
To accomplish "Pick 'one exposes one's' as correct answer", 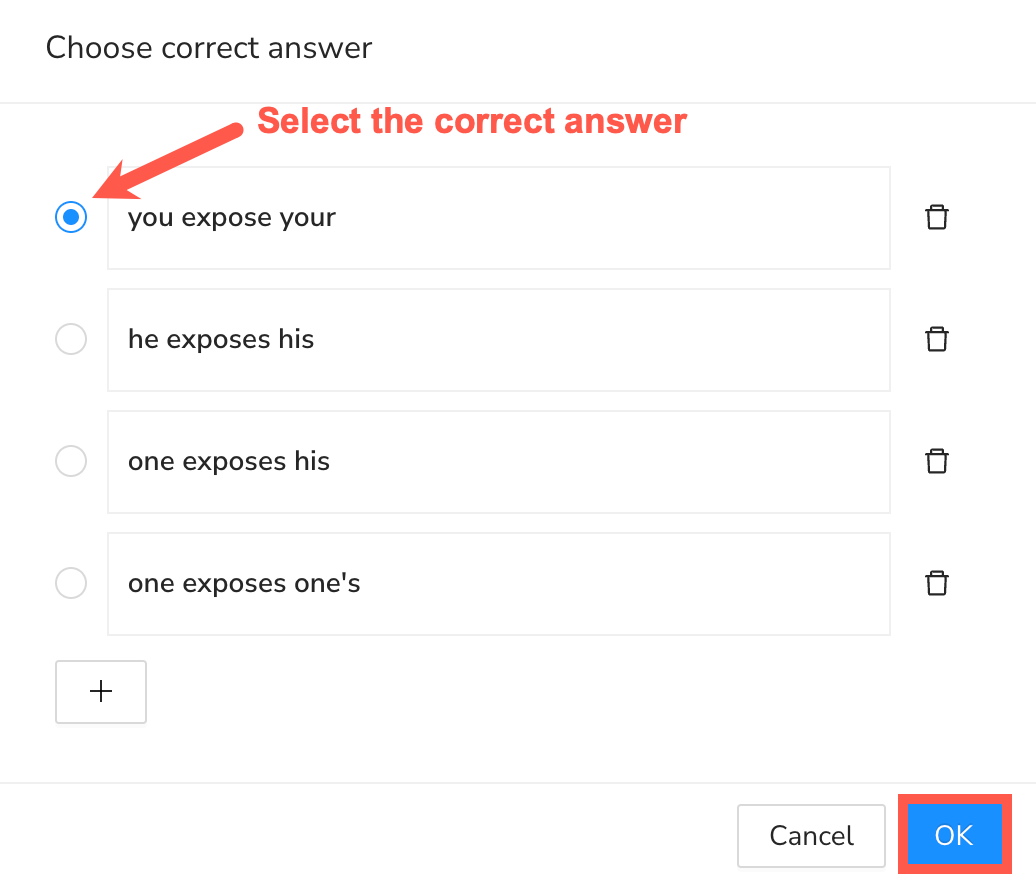I will tap(71, 583).
